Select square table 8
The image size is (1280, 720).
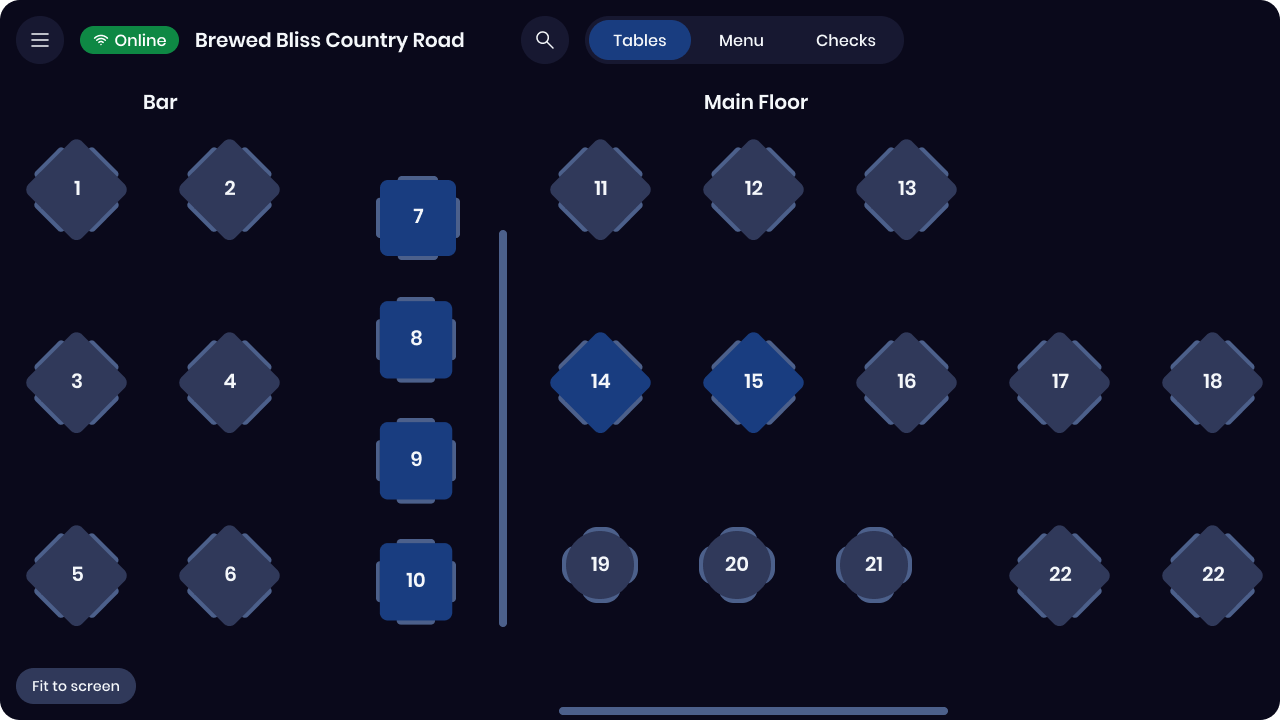pyautogui.click(x=416, y=338)
